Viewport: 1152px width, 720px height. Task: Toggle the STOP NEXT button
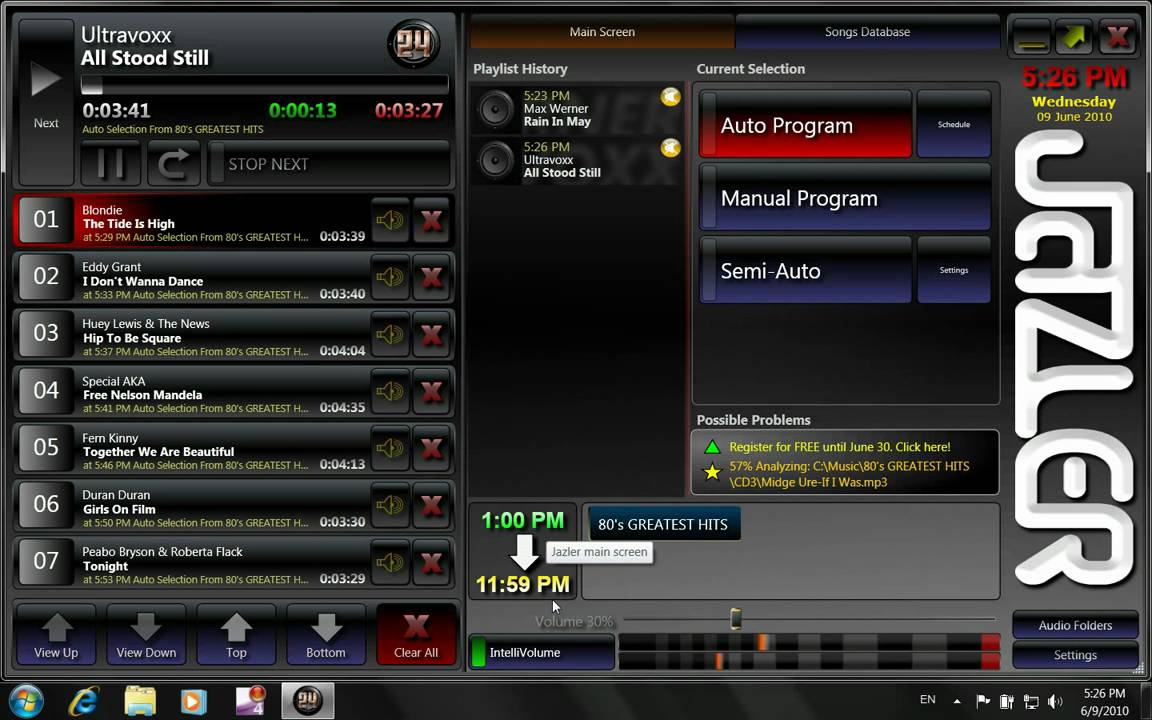point(329,163)
